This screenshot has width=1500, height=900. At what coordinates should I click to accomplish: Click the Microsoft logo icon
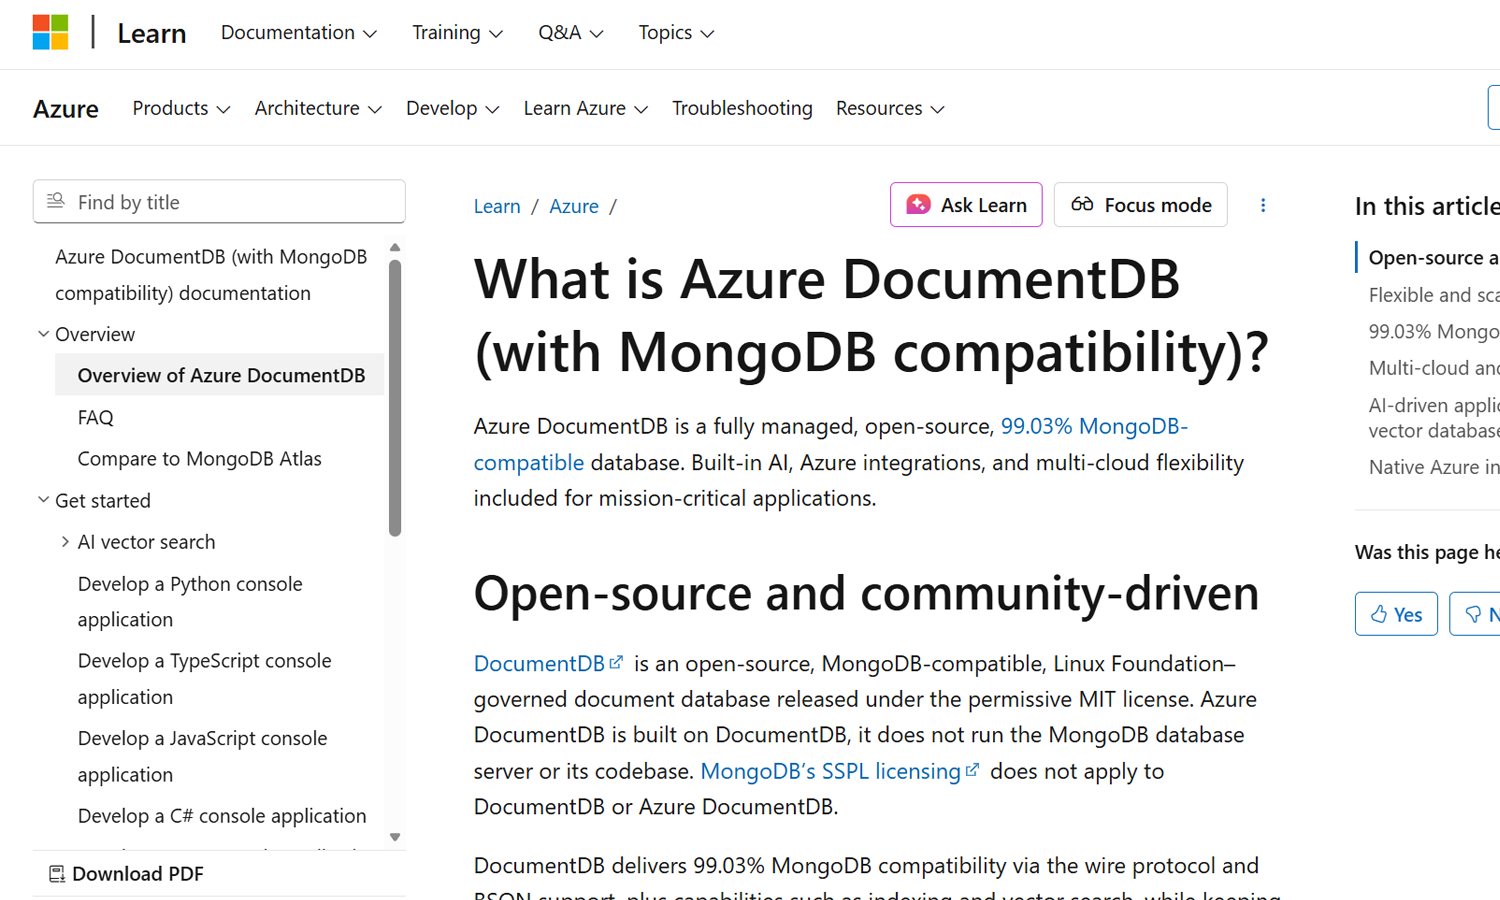(x=50, y=32)
